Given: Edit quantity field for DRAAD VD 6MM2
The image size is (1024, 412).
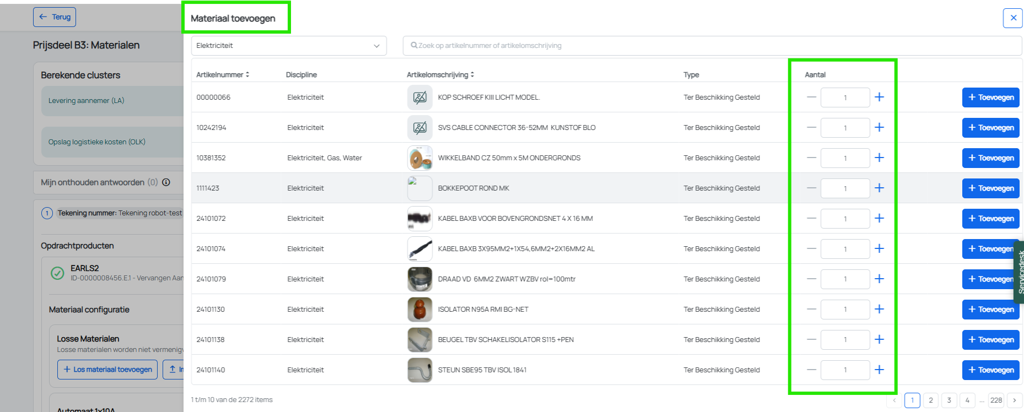Looking at the screenshot, I should 845,279.
